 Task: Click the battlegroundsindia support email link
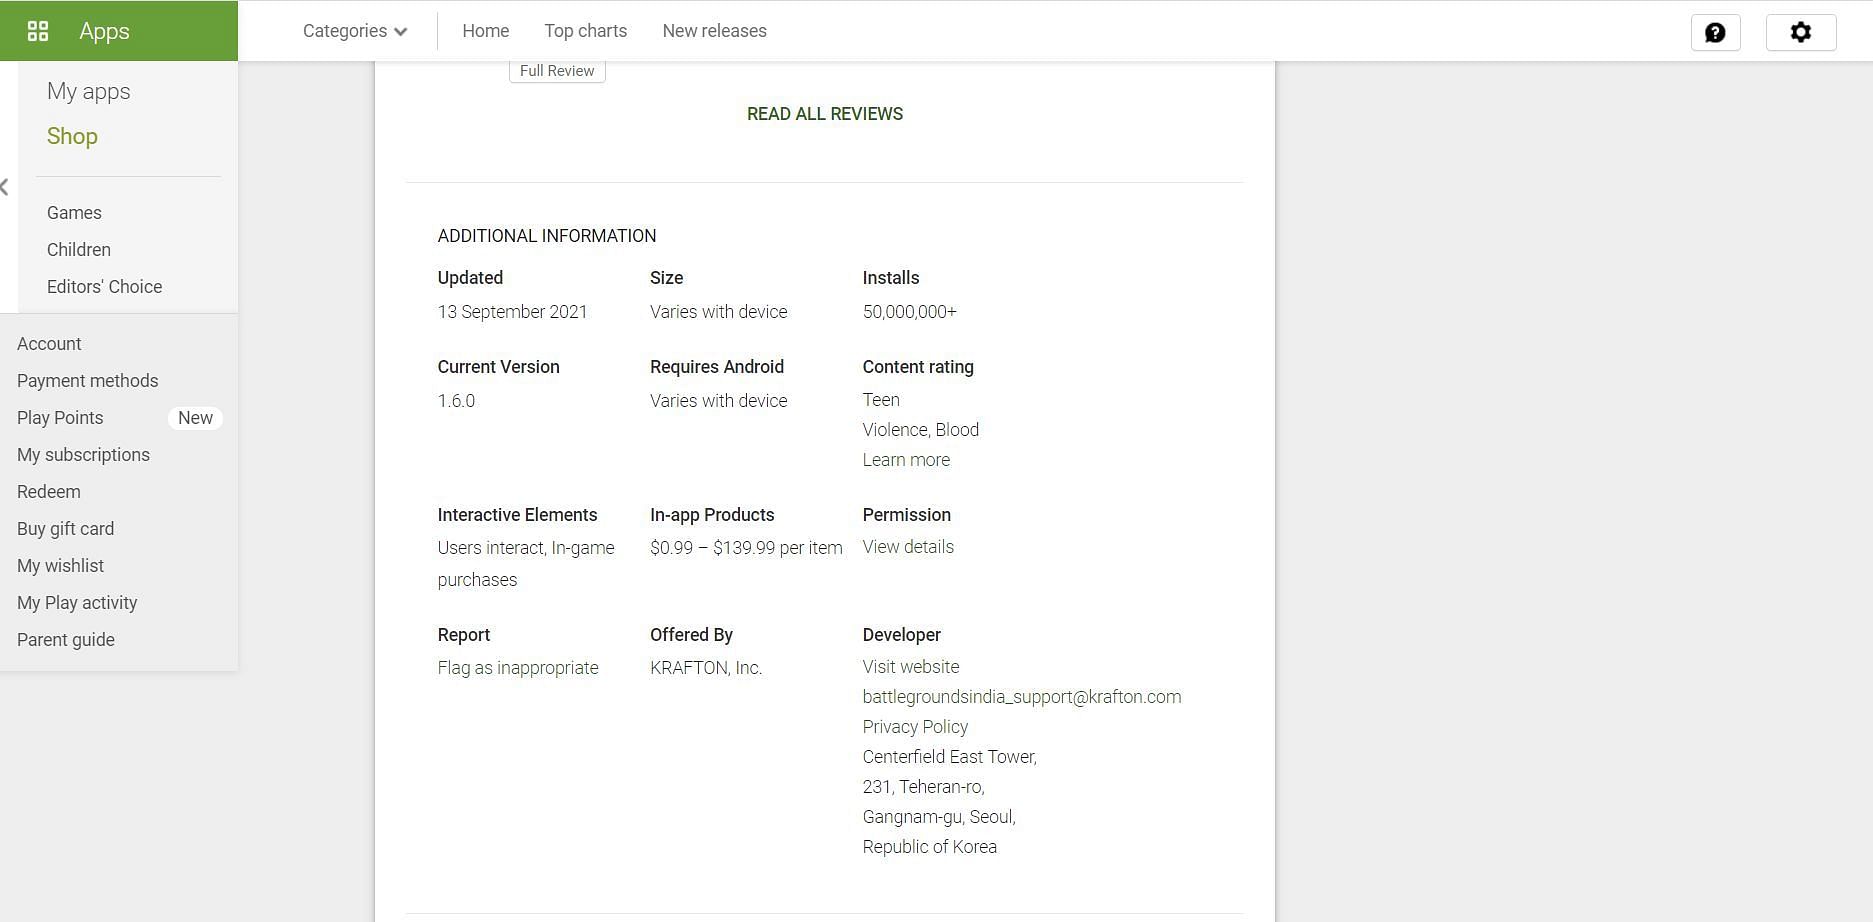(x=1021, y=697)
